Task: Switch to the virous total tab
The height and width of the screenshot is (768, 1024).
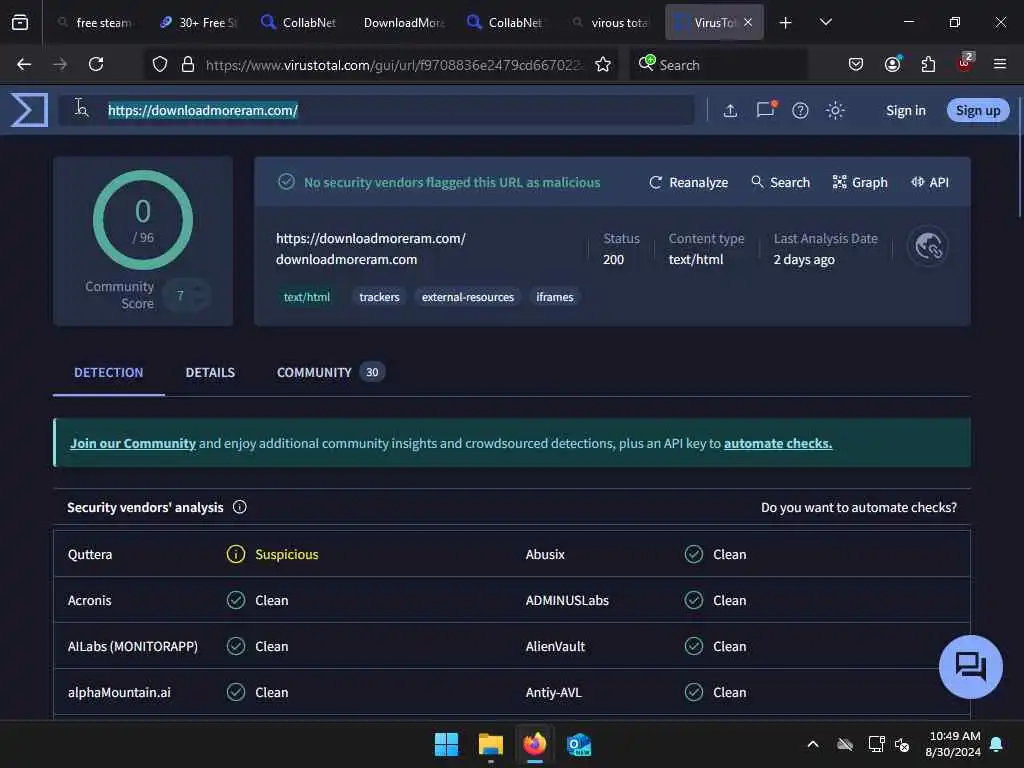Action: 612,22
